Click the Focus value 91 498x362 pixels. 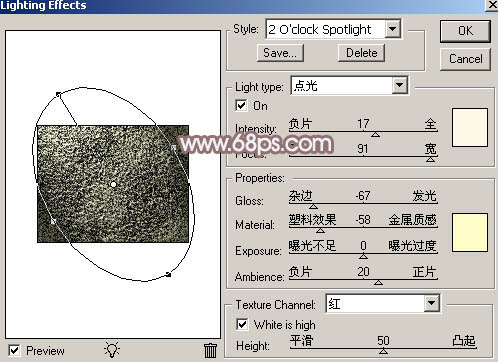coord(362,149)
